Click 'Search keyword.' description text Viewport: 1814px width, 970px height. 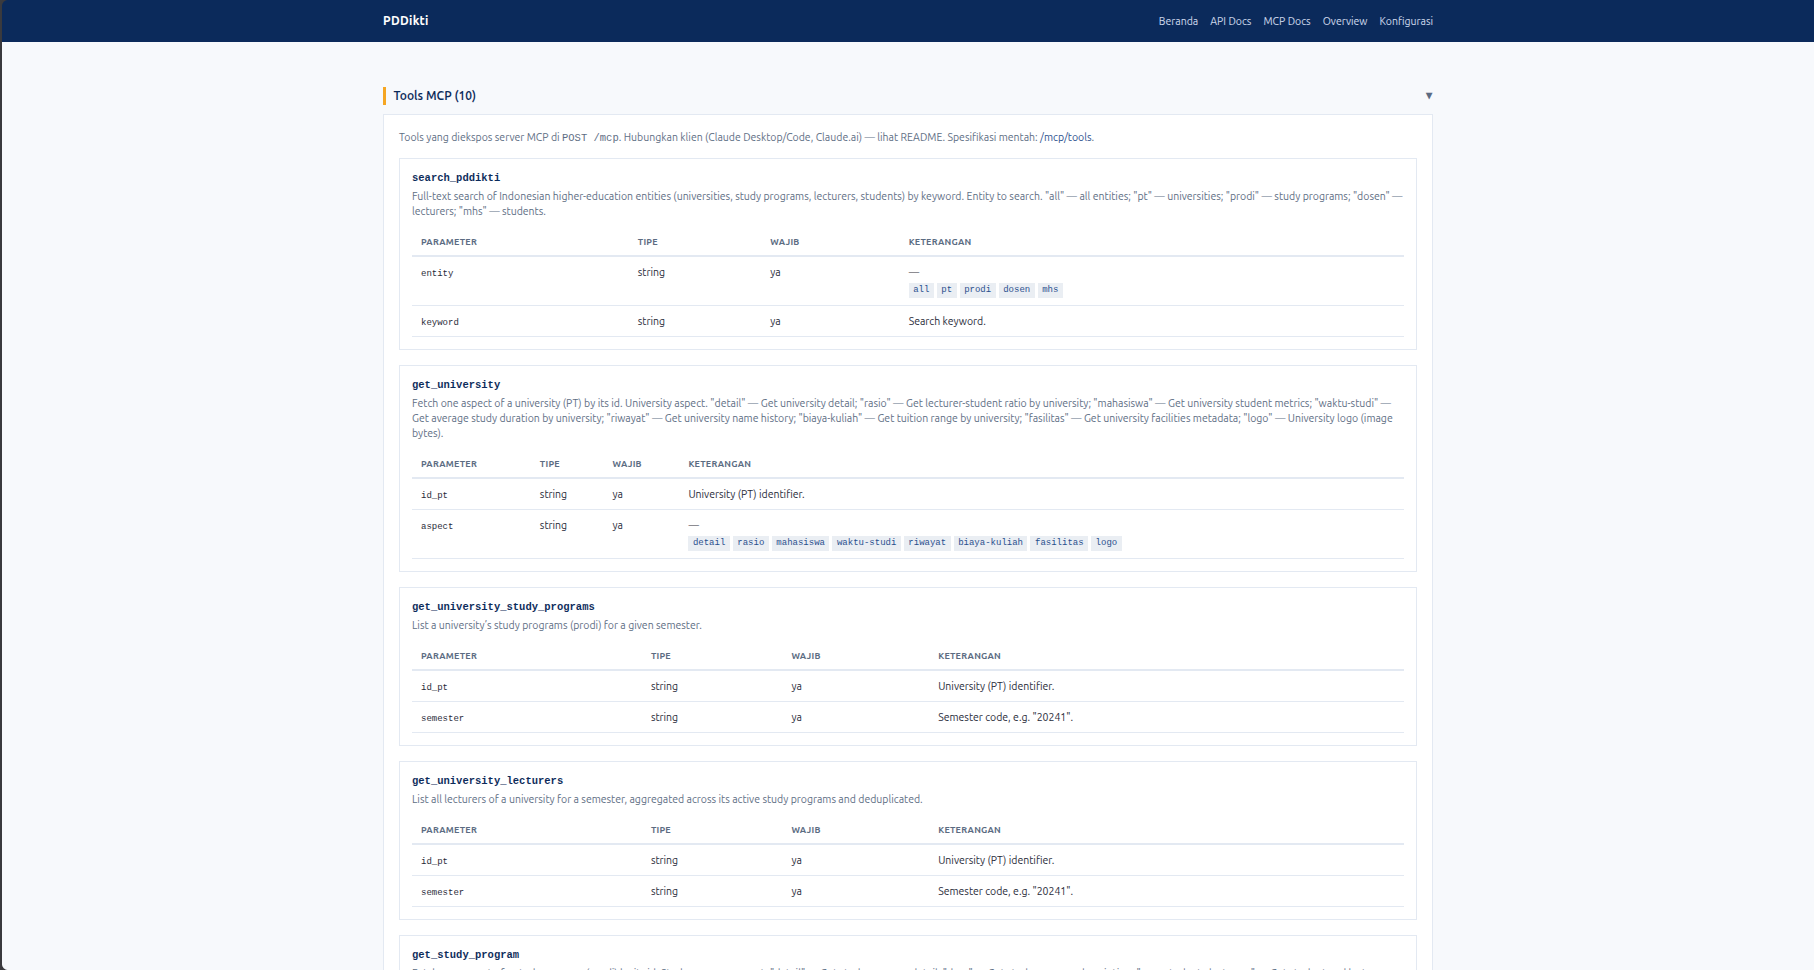(946, 322)
